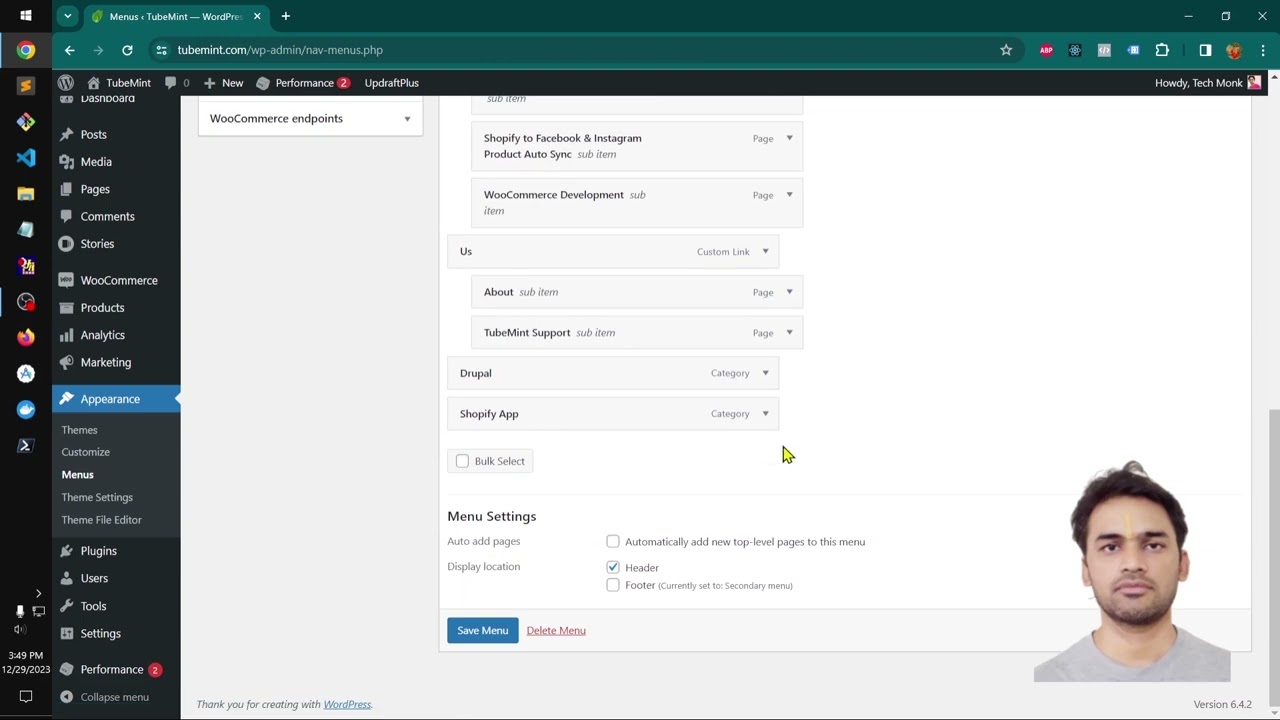
Task: Open a new browser tab
Action: pyautogui.click(x=285, y=16)
